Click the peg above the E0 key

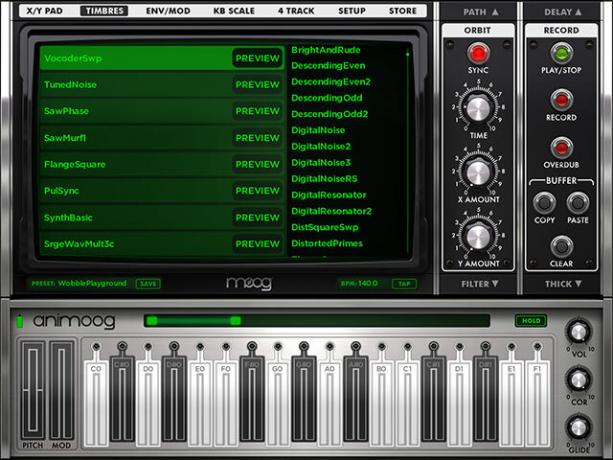pos(200,346)
